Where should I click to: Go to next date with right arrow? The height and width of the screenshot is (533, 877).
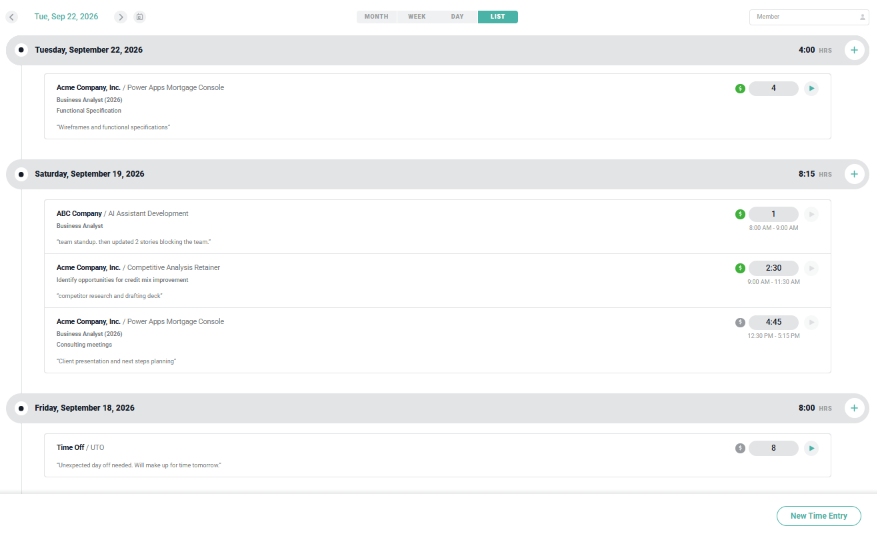(x=120, y=17)
